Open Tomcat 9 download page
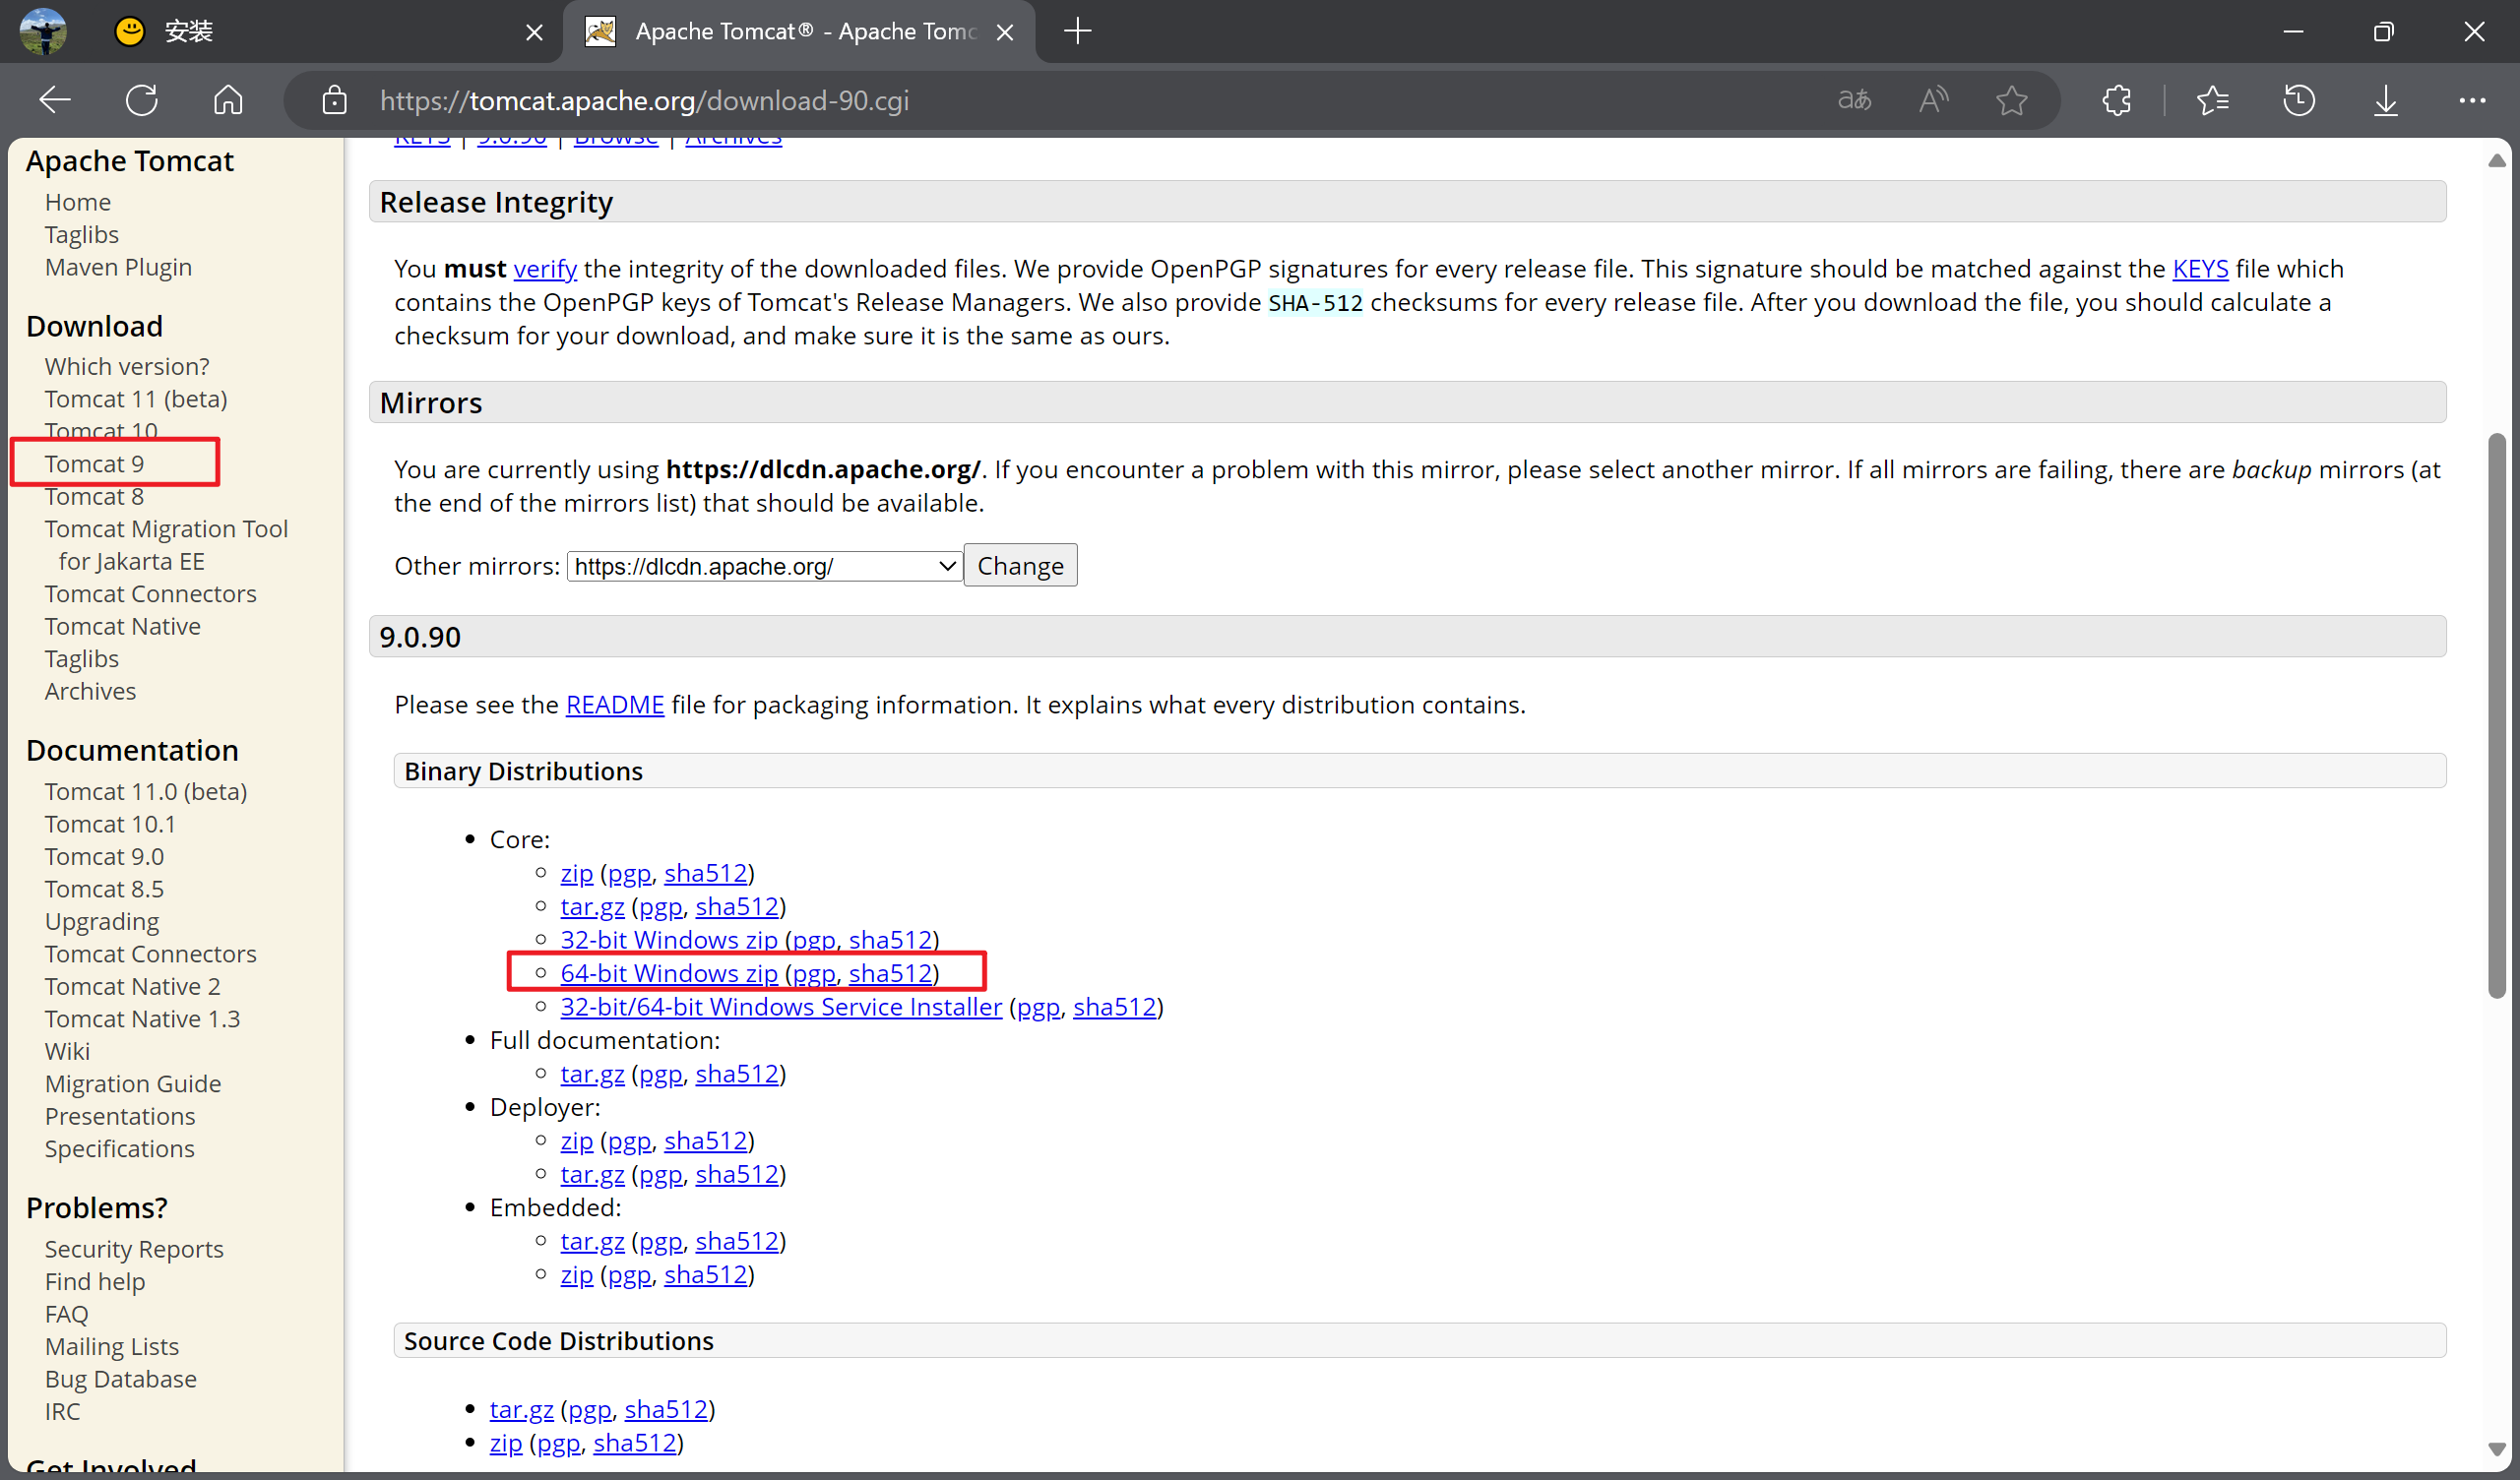The height and width of the screenshot is (1480, 2520). tap(94, 464)
